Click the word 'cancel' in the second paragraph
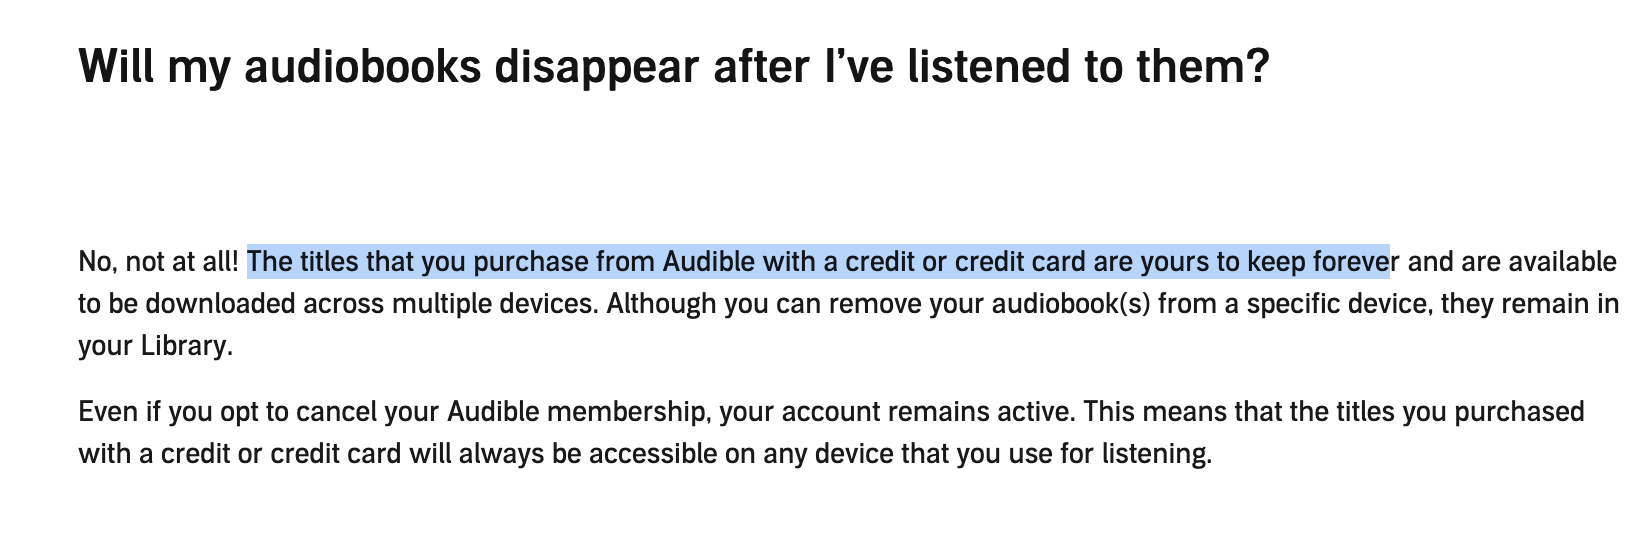 pyautogui.click(x=344, y=412)
